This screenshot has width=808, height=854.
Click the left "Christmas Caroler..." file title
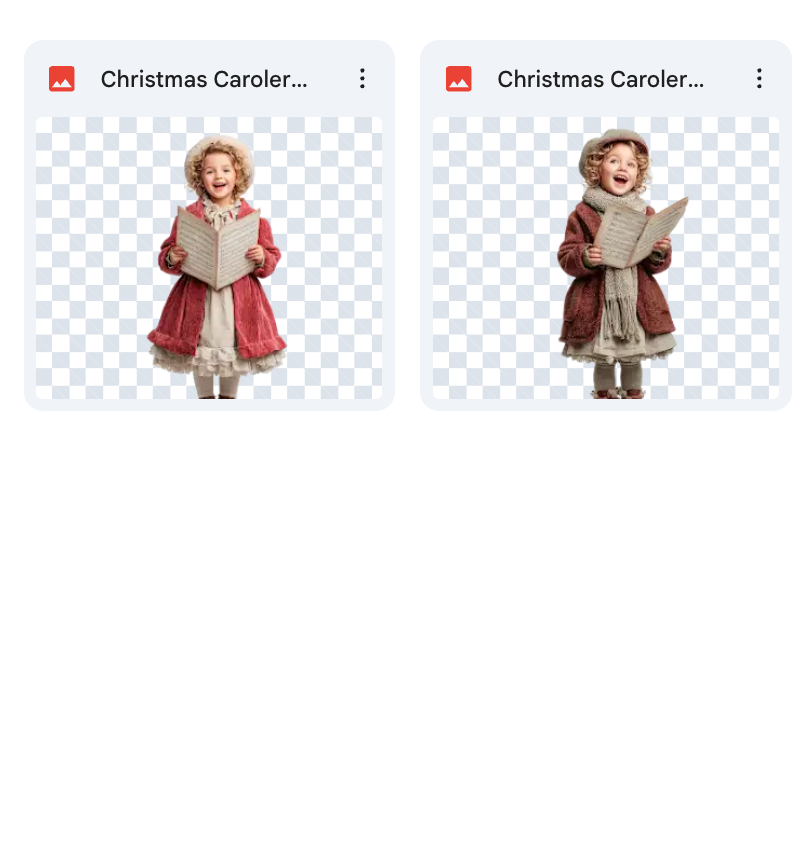coord(204,80)
